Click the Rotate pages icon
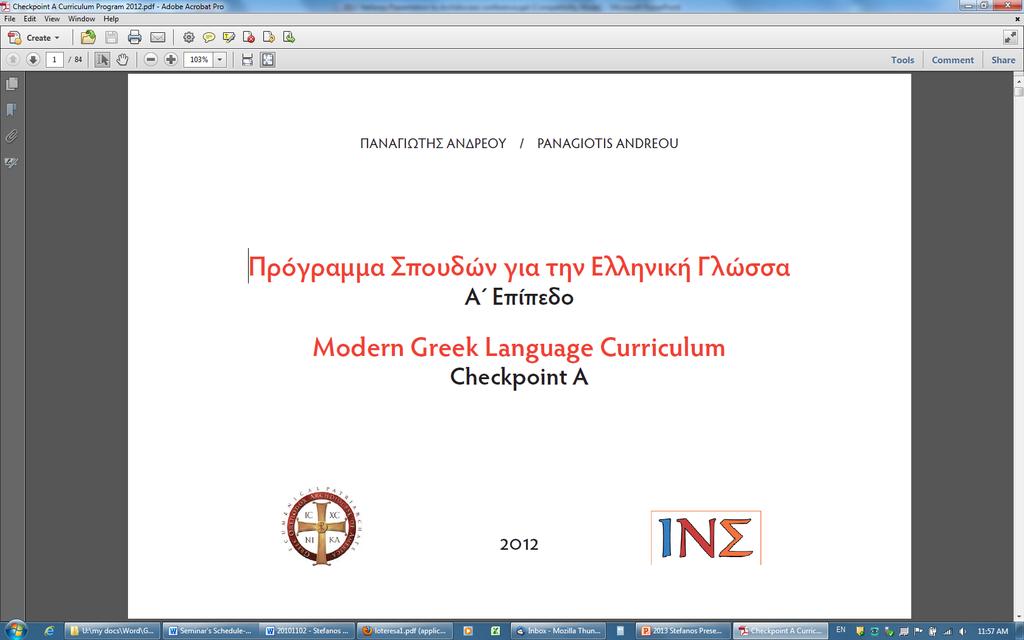 click(x=268, y=38)
